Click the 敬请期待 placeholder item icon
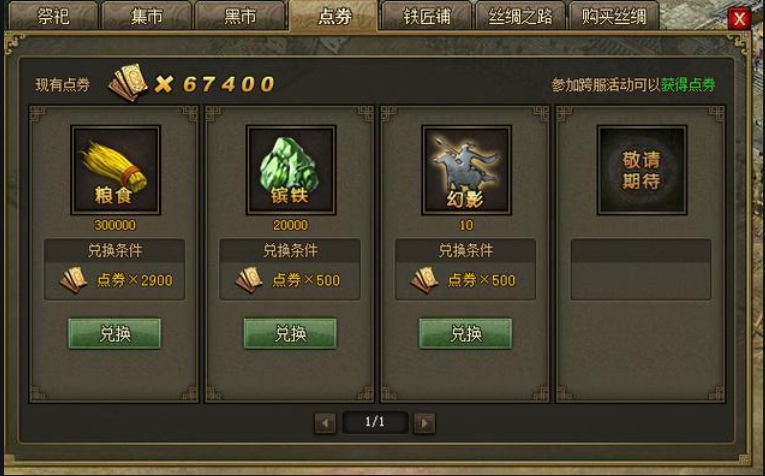The image size is (765, 476). click(x=642, y=170)
